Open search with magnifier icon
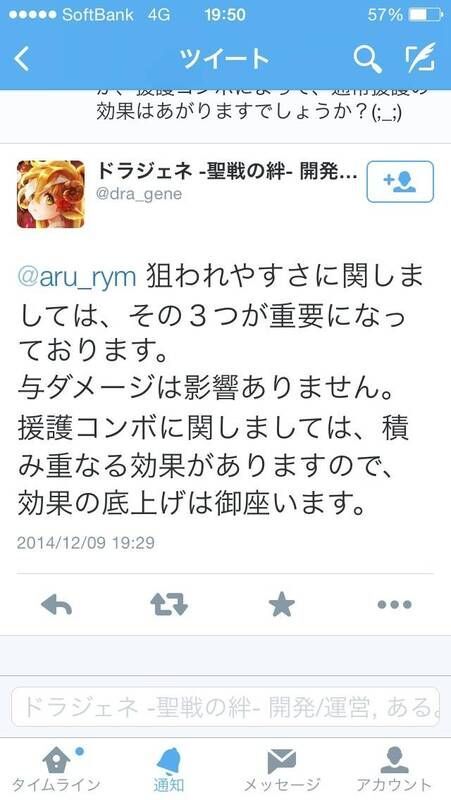This screenshot has width=451, height=800. [x=367, y=59]
